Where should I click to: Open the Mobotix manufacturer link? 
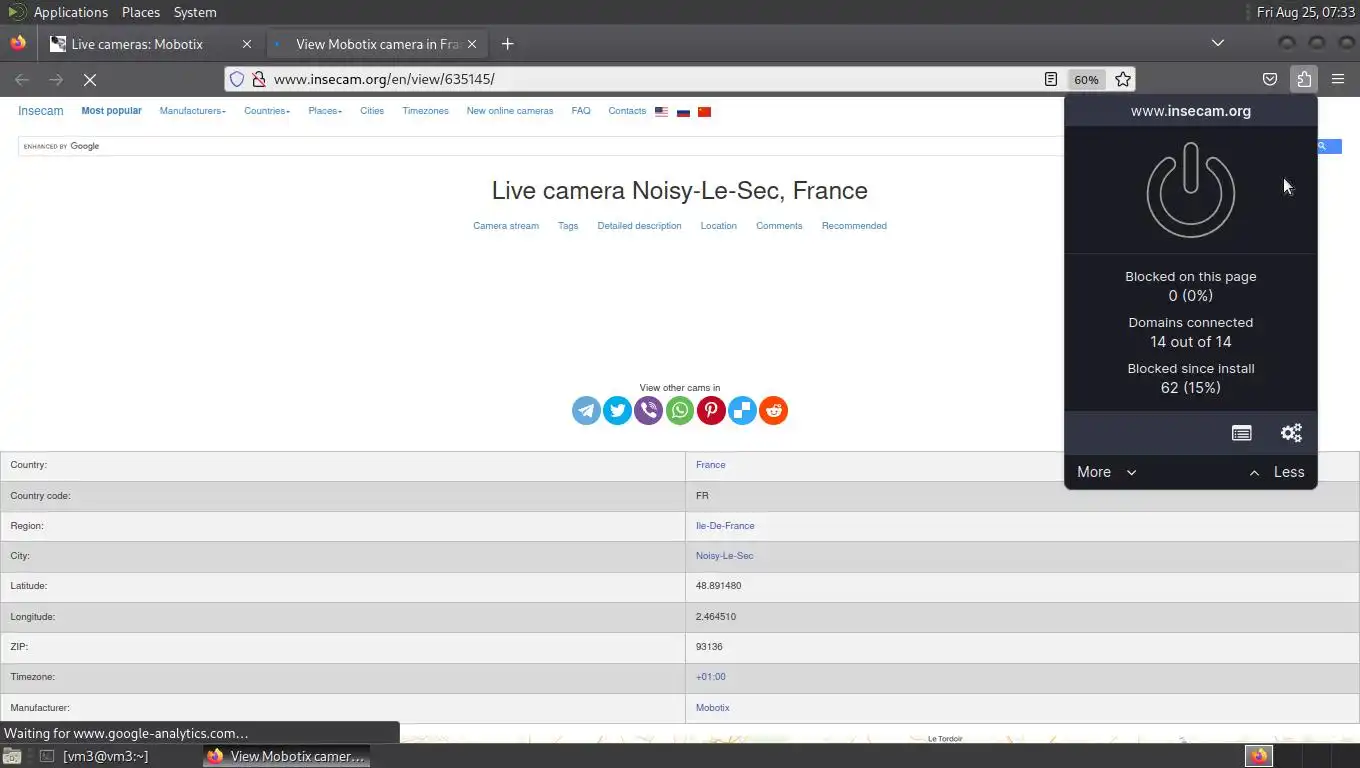click(712, 708)
